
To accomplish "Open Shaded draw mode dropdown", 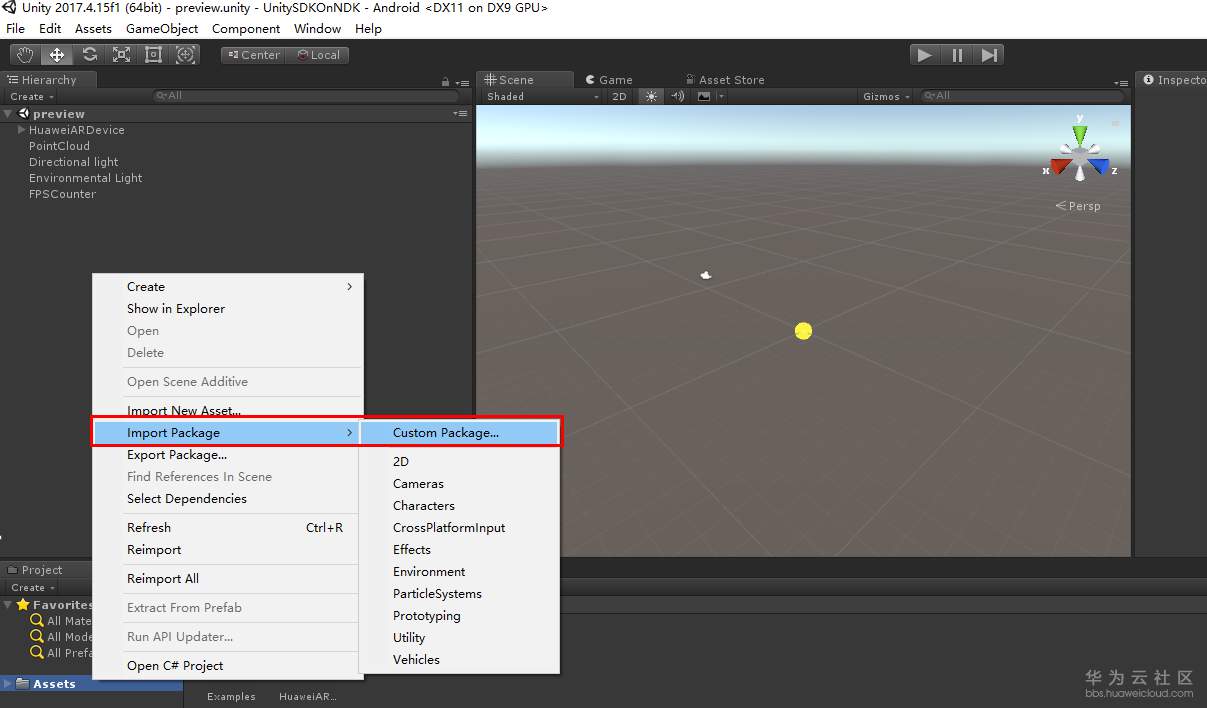I will pyautogui.click(x=541, y=96).
